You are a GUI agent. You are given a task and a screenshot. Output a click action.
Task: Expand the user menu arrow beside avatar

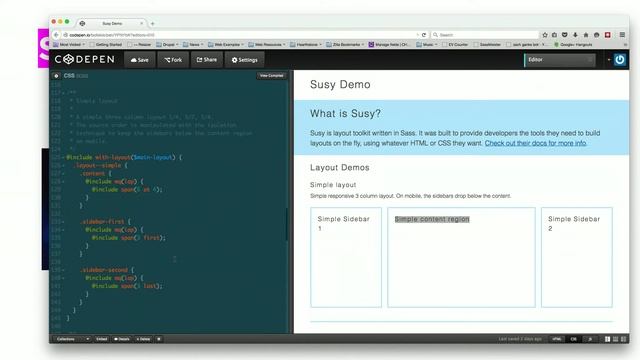coord(609,60)
